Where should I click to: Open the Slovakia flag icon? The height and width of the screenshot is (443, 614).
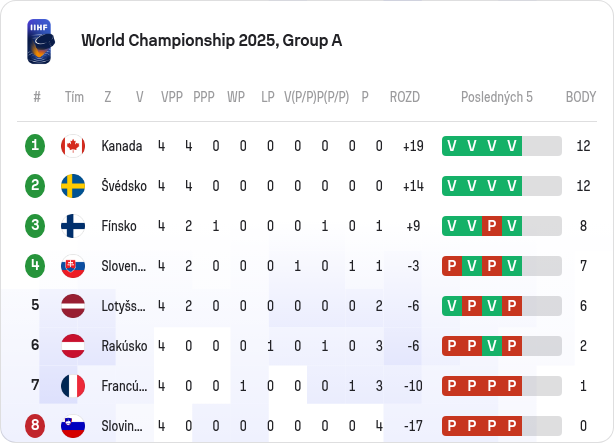[x=73, y=266]
